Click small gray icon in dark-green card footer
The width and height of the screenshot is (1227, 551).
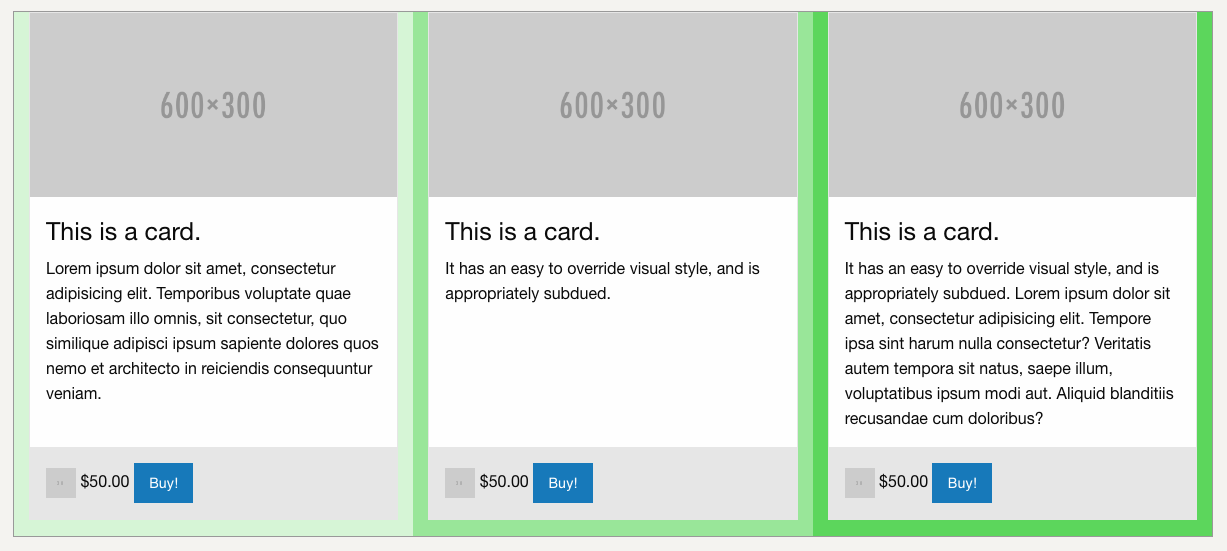tap(860, 483)
